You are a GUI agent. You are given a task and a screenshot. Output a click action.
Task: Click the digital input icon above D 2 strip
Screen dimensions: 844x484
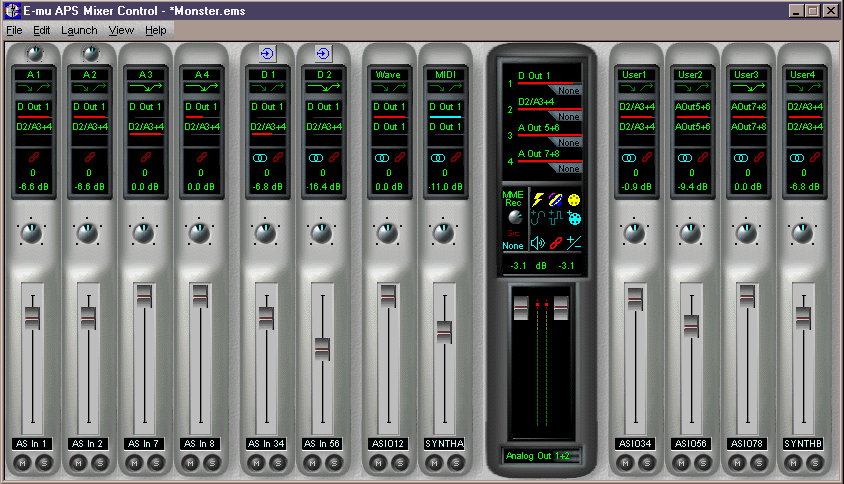click(x=323, y=53)
